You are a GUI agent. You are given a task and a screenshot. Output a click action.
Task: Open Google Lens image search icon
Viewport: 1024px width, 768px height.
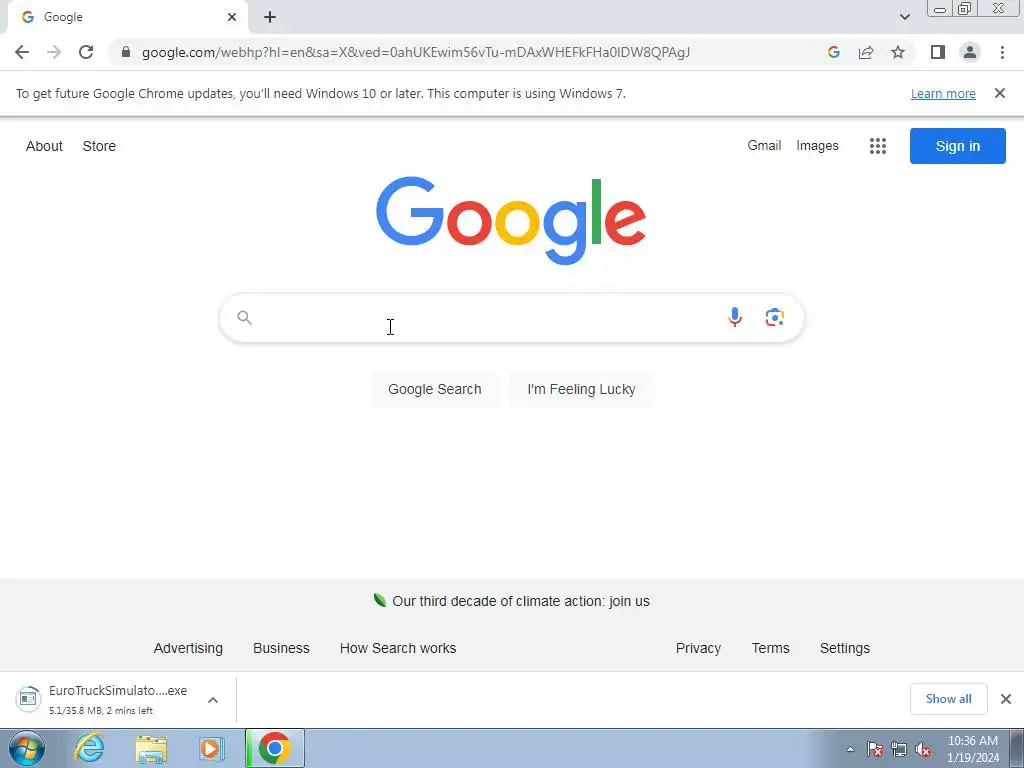[775, 317]
